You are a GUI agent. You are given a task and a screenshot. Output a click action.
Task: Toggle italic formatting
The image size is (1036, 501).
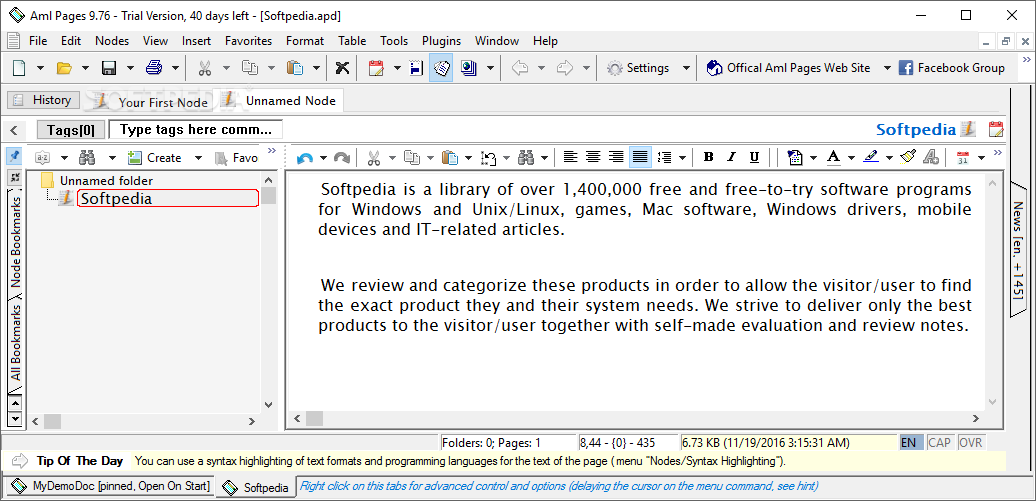731,157
